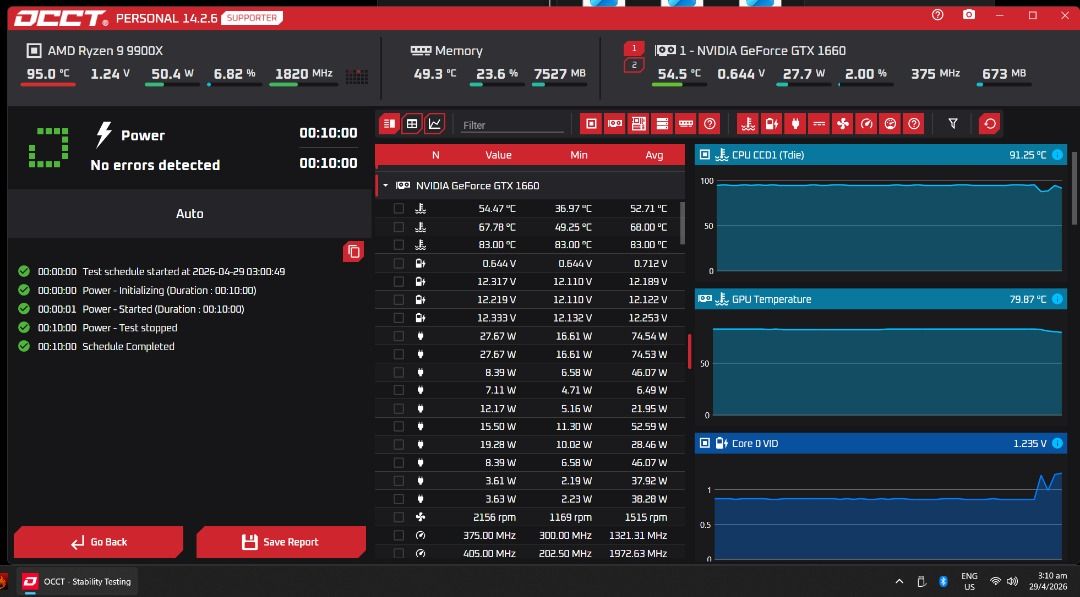Switch to the graph view mode icon
The image size is (1080, 597).
(435, 124)
